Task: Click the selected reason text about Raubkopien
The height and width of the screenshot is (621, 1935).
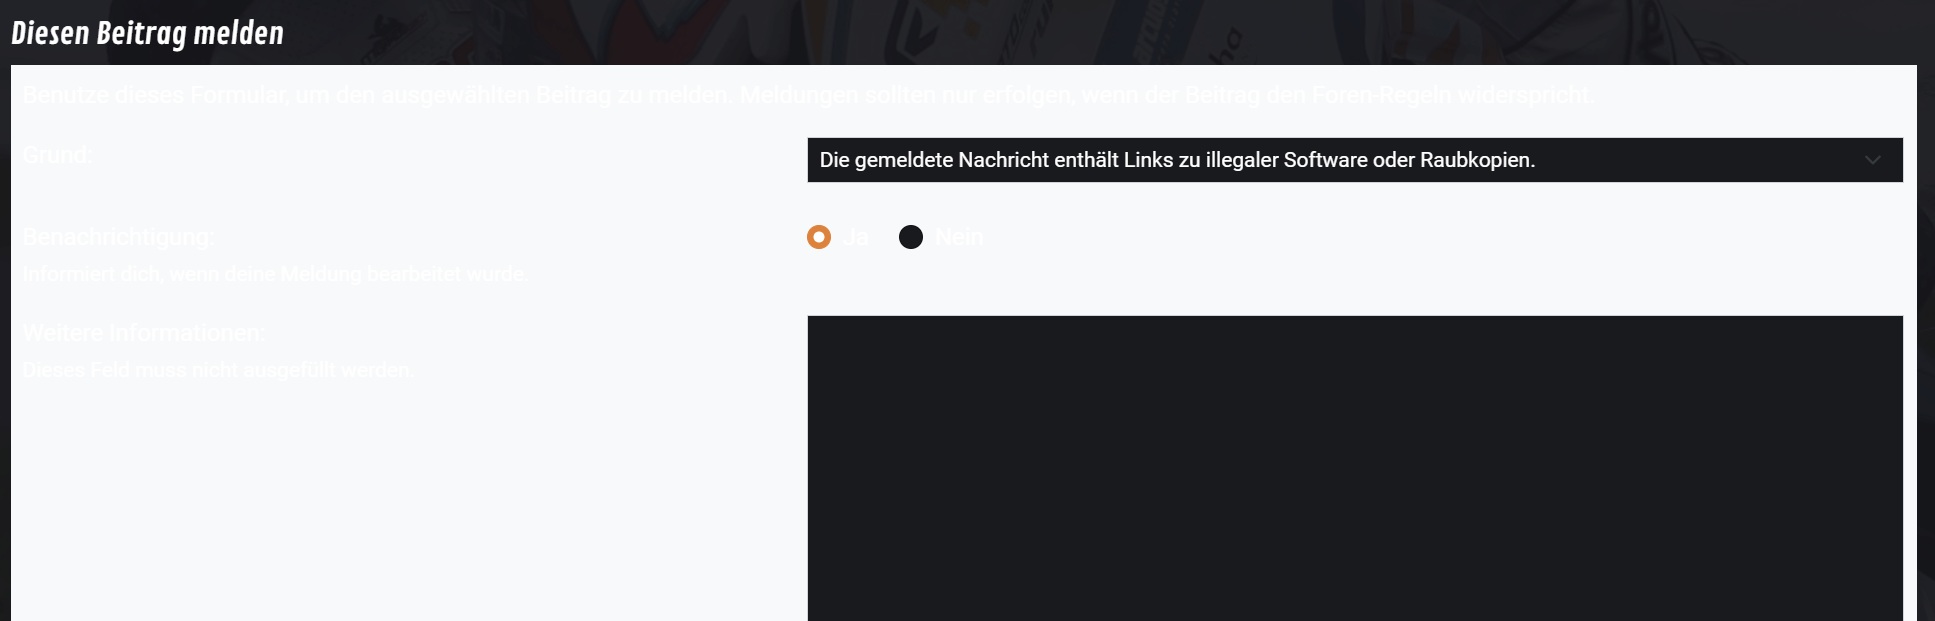Action: (1177, 160)
